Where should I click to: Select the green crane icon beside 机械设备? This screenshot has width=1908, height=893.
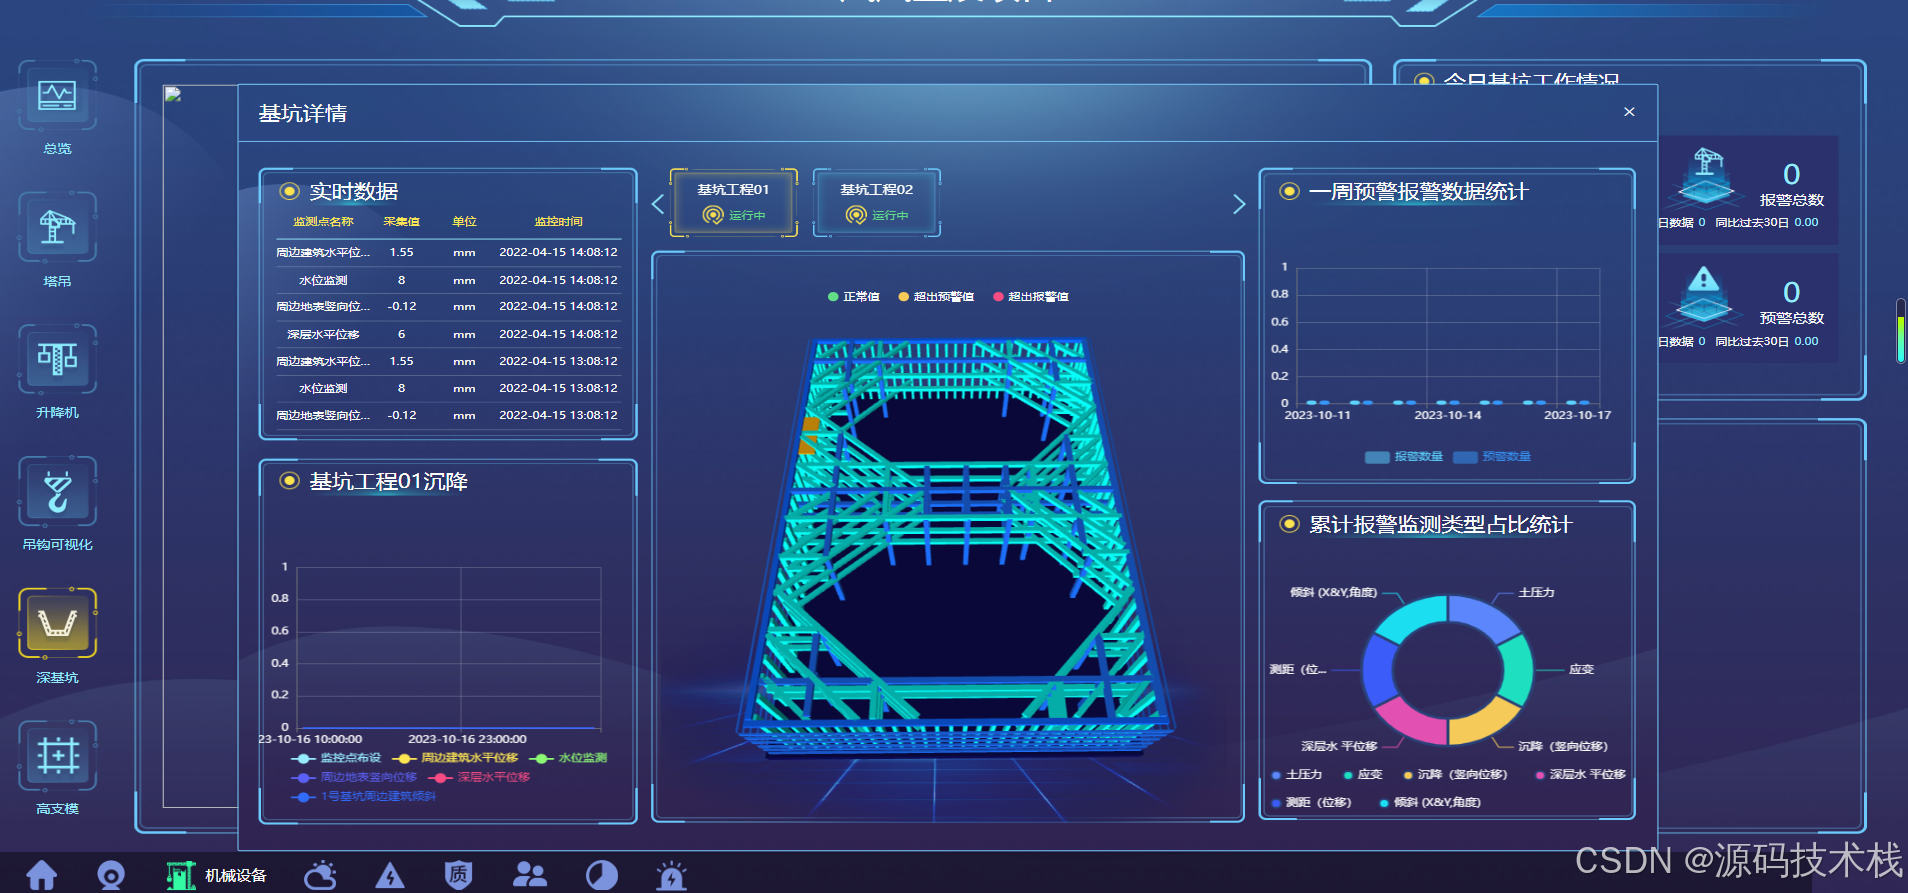[x=181, y=876]
